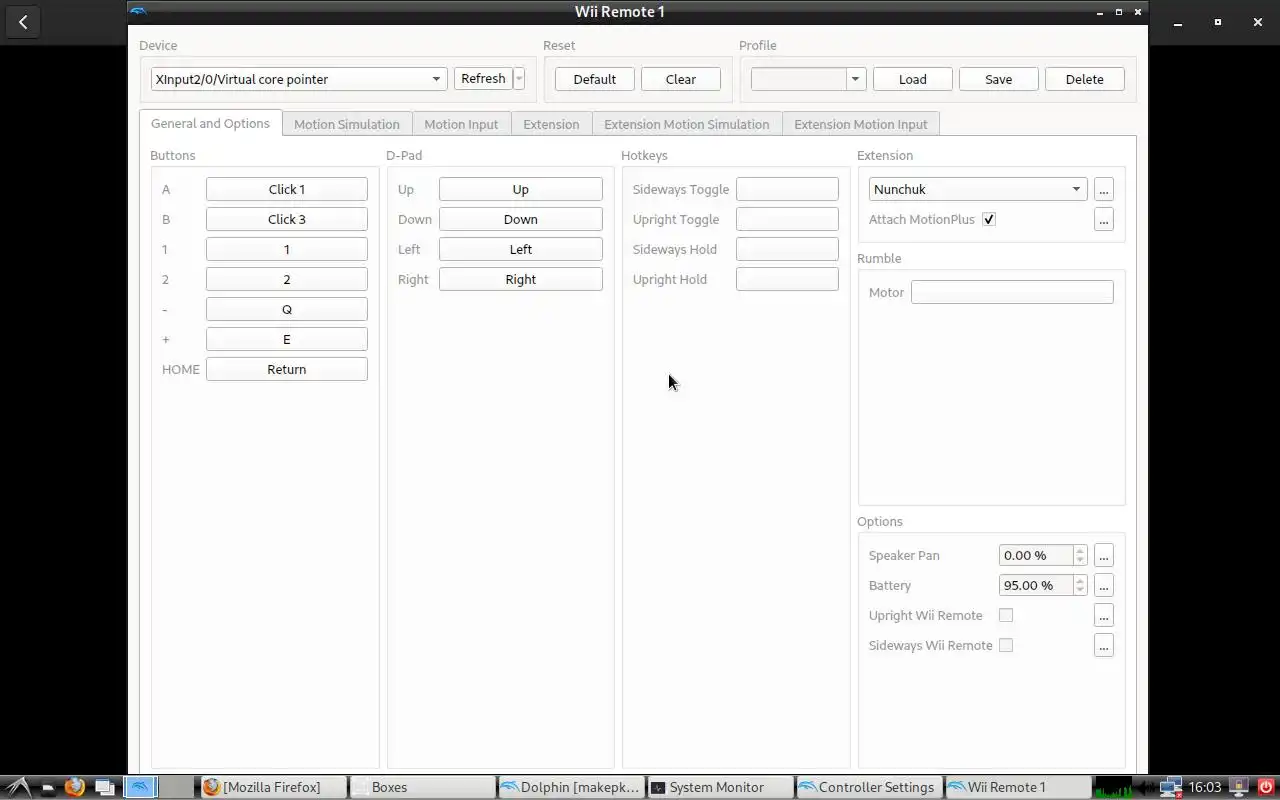
Task: Open Speaker Pan ellipsis button
Action: [1104, 555]
